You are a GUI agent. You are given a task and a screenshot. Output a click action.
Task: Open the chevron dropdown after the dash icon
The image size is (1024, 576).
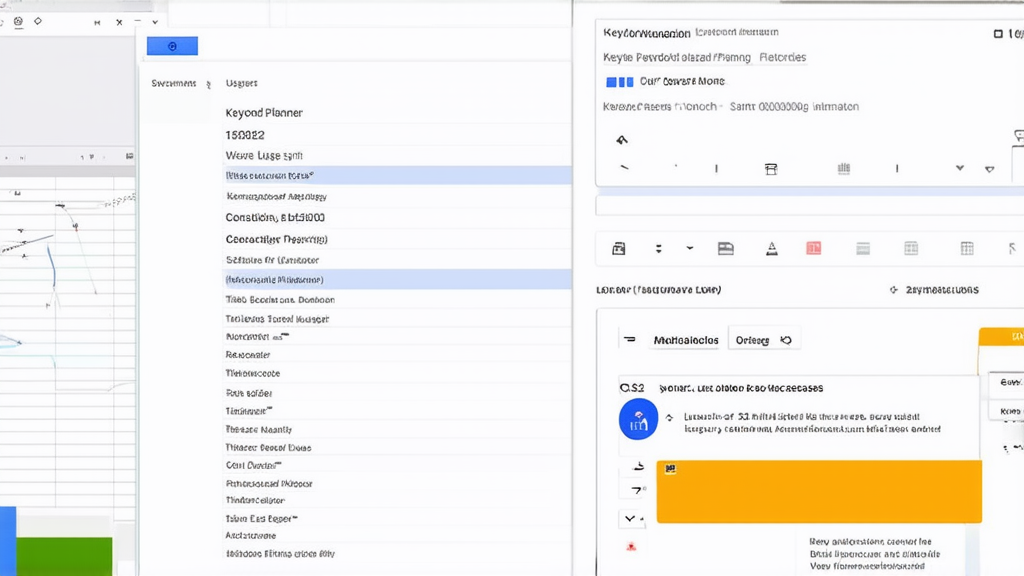155,22
